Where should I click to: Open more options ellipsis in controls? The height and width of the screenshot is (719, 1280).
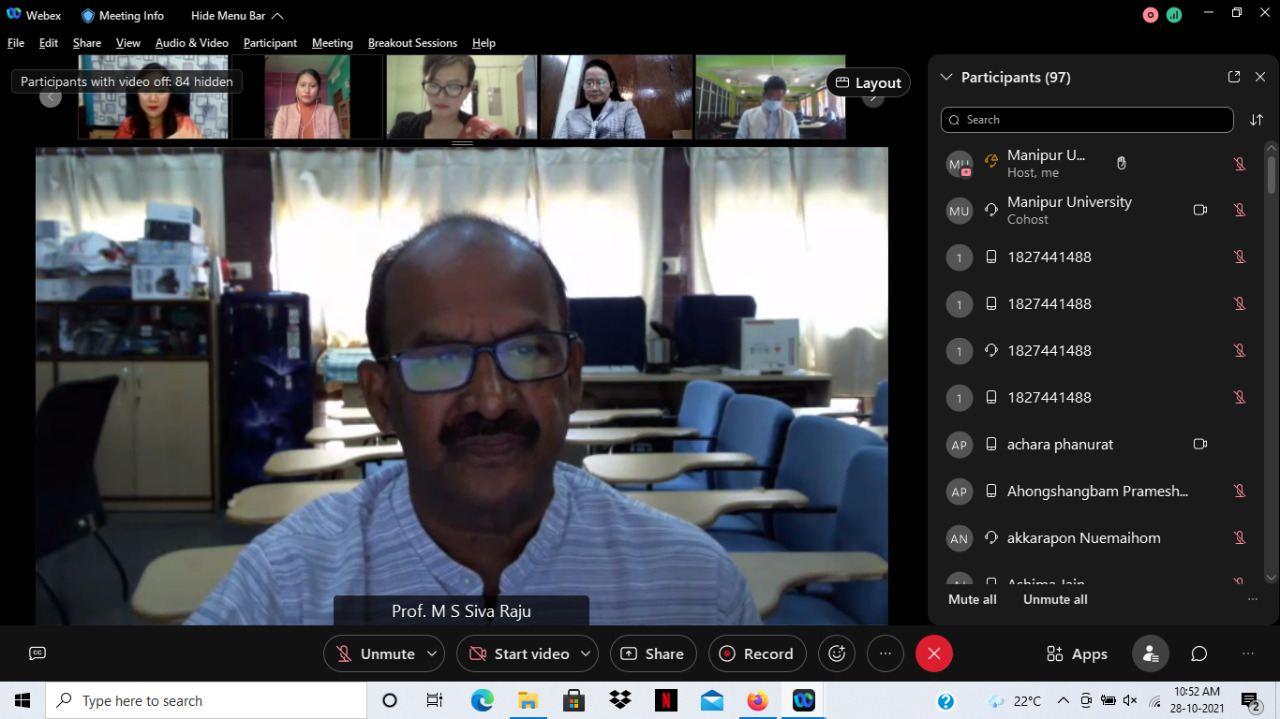[885, 654]
